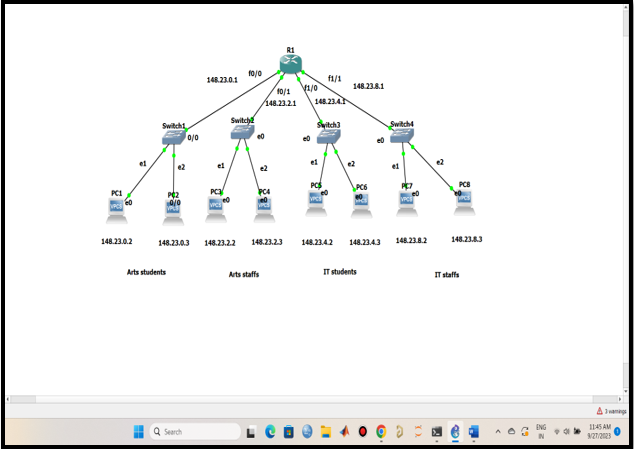Image resolution: width=634 pixels, height=449 pixels.
Task: Open Task View from the taskbar
Action: coord(251,432)
